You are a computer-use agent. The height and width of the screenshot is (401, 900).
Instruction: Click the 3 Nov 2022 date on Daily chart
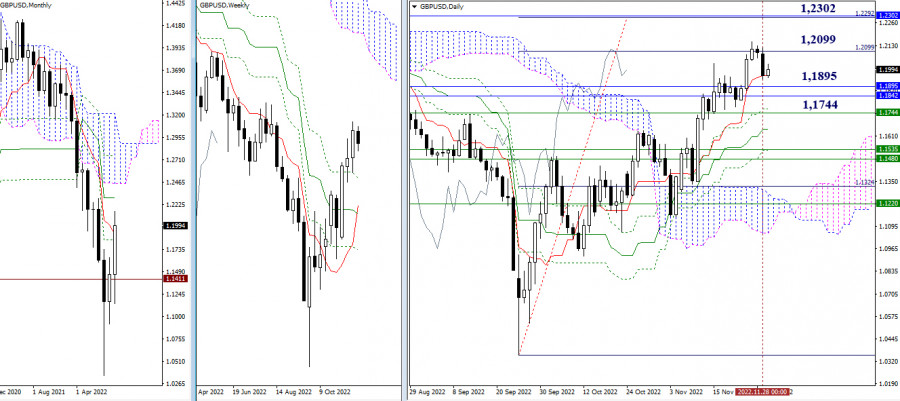tap(686, 393)
